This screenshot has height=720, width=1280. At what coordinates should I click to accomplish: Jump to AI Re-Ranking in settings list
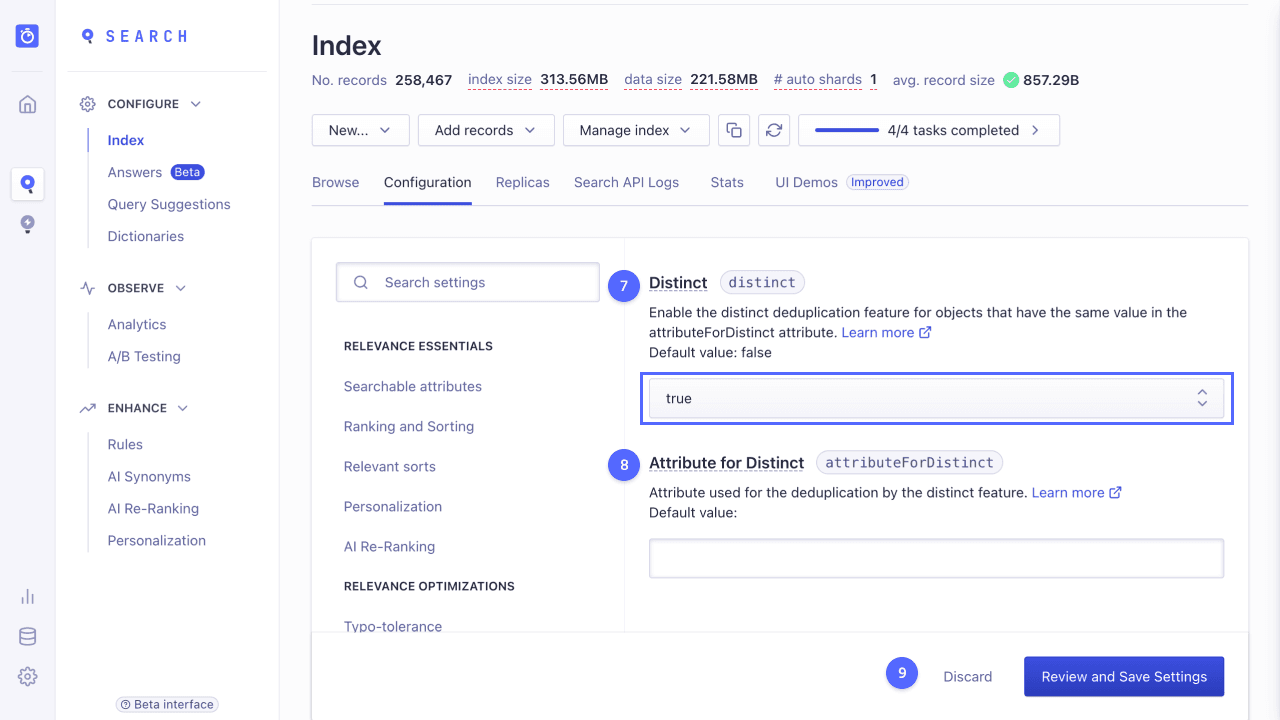point(389,546)
